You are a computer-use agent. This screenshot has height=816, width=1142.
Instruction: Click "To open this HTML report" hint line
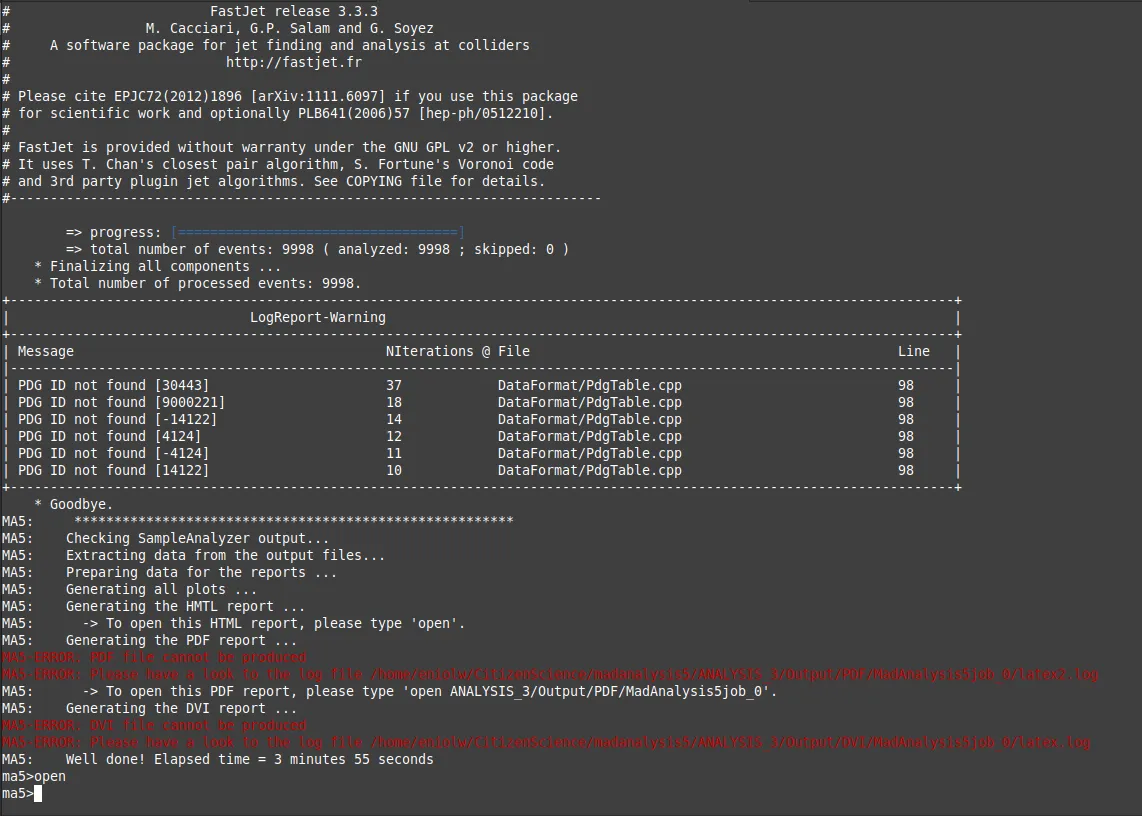[273, 624]
